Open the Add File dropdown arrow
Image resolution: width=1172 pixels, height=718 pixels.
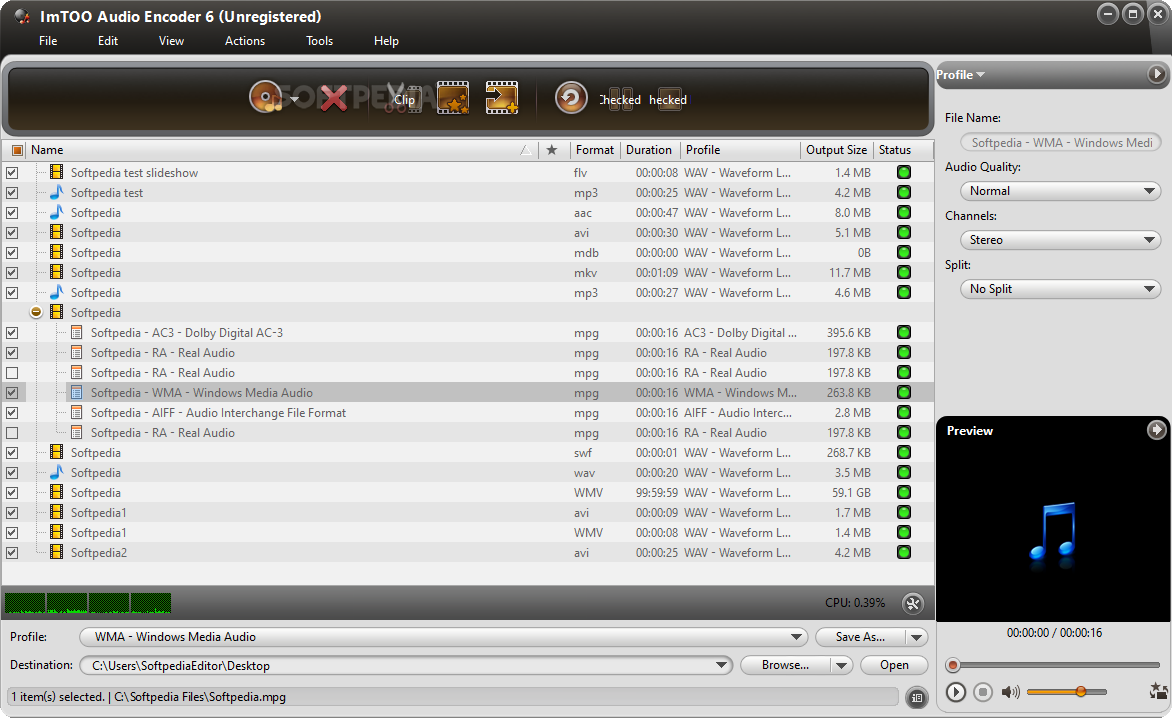click(294, 99)
